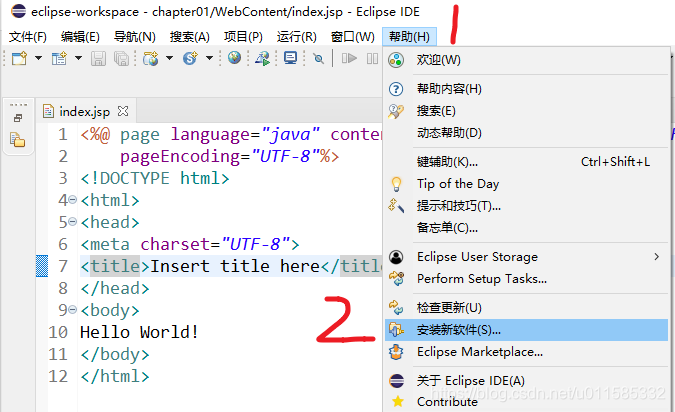Open the 项目(P) menu
The image size is (675, 412).
coord(243,37)
